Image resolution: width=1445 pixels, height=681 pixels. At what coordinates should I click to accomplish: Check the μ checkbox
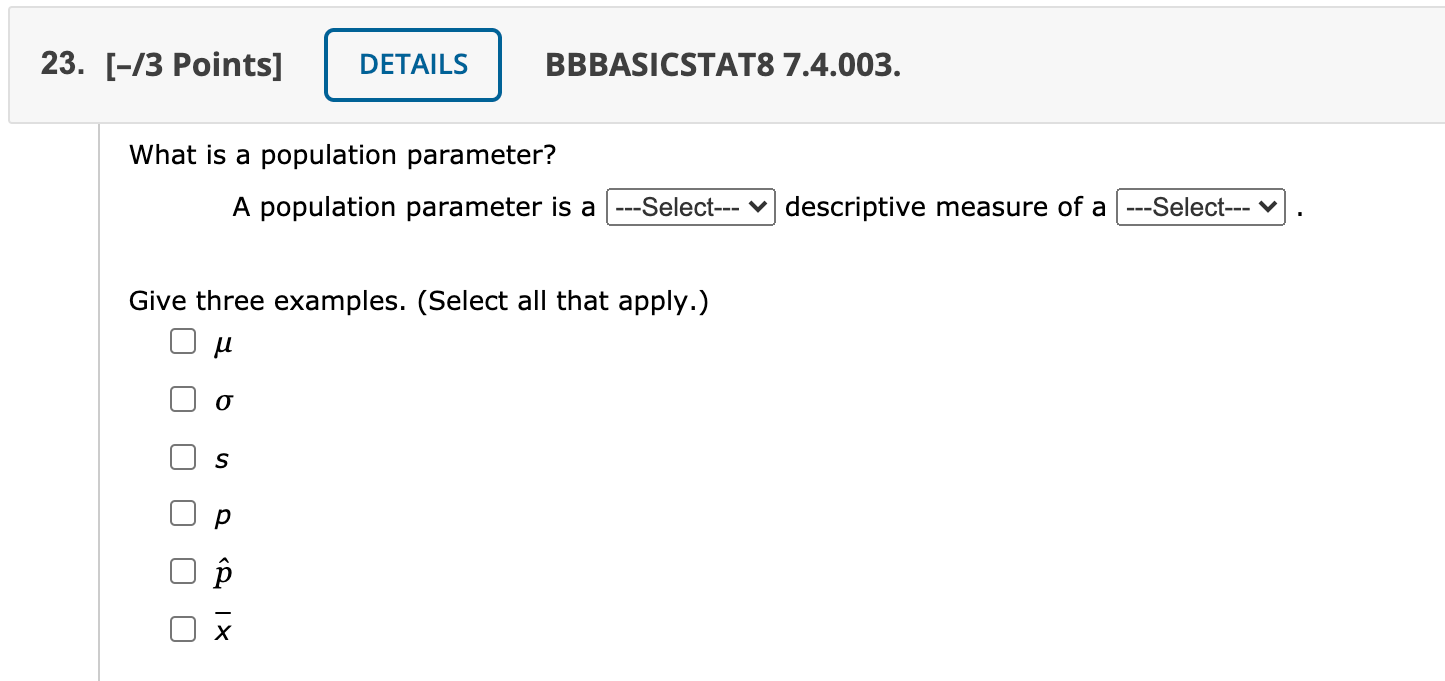coord(183,341)
